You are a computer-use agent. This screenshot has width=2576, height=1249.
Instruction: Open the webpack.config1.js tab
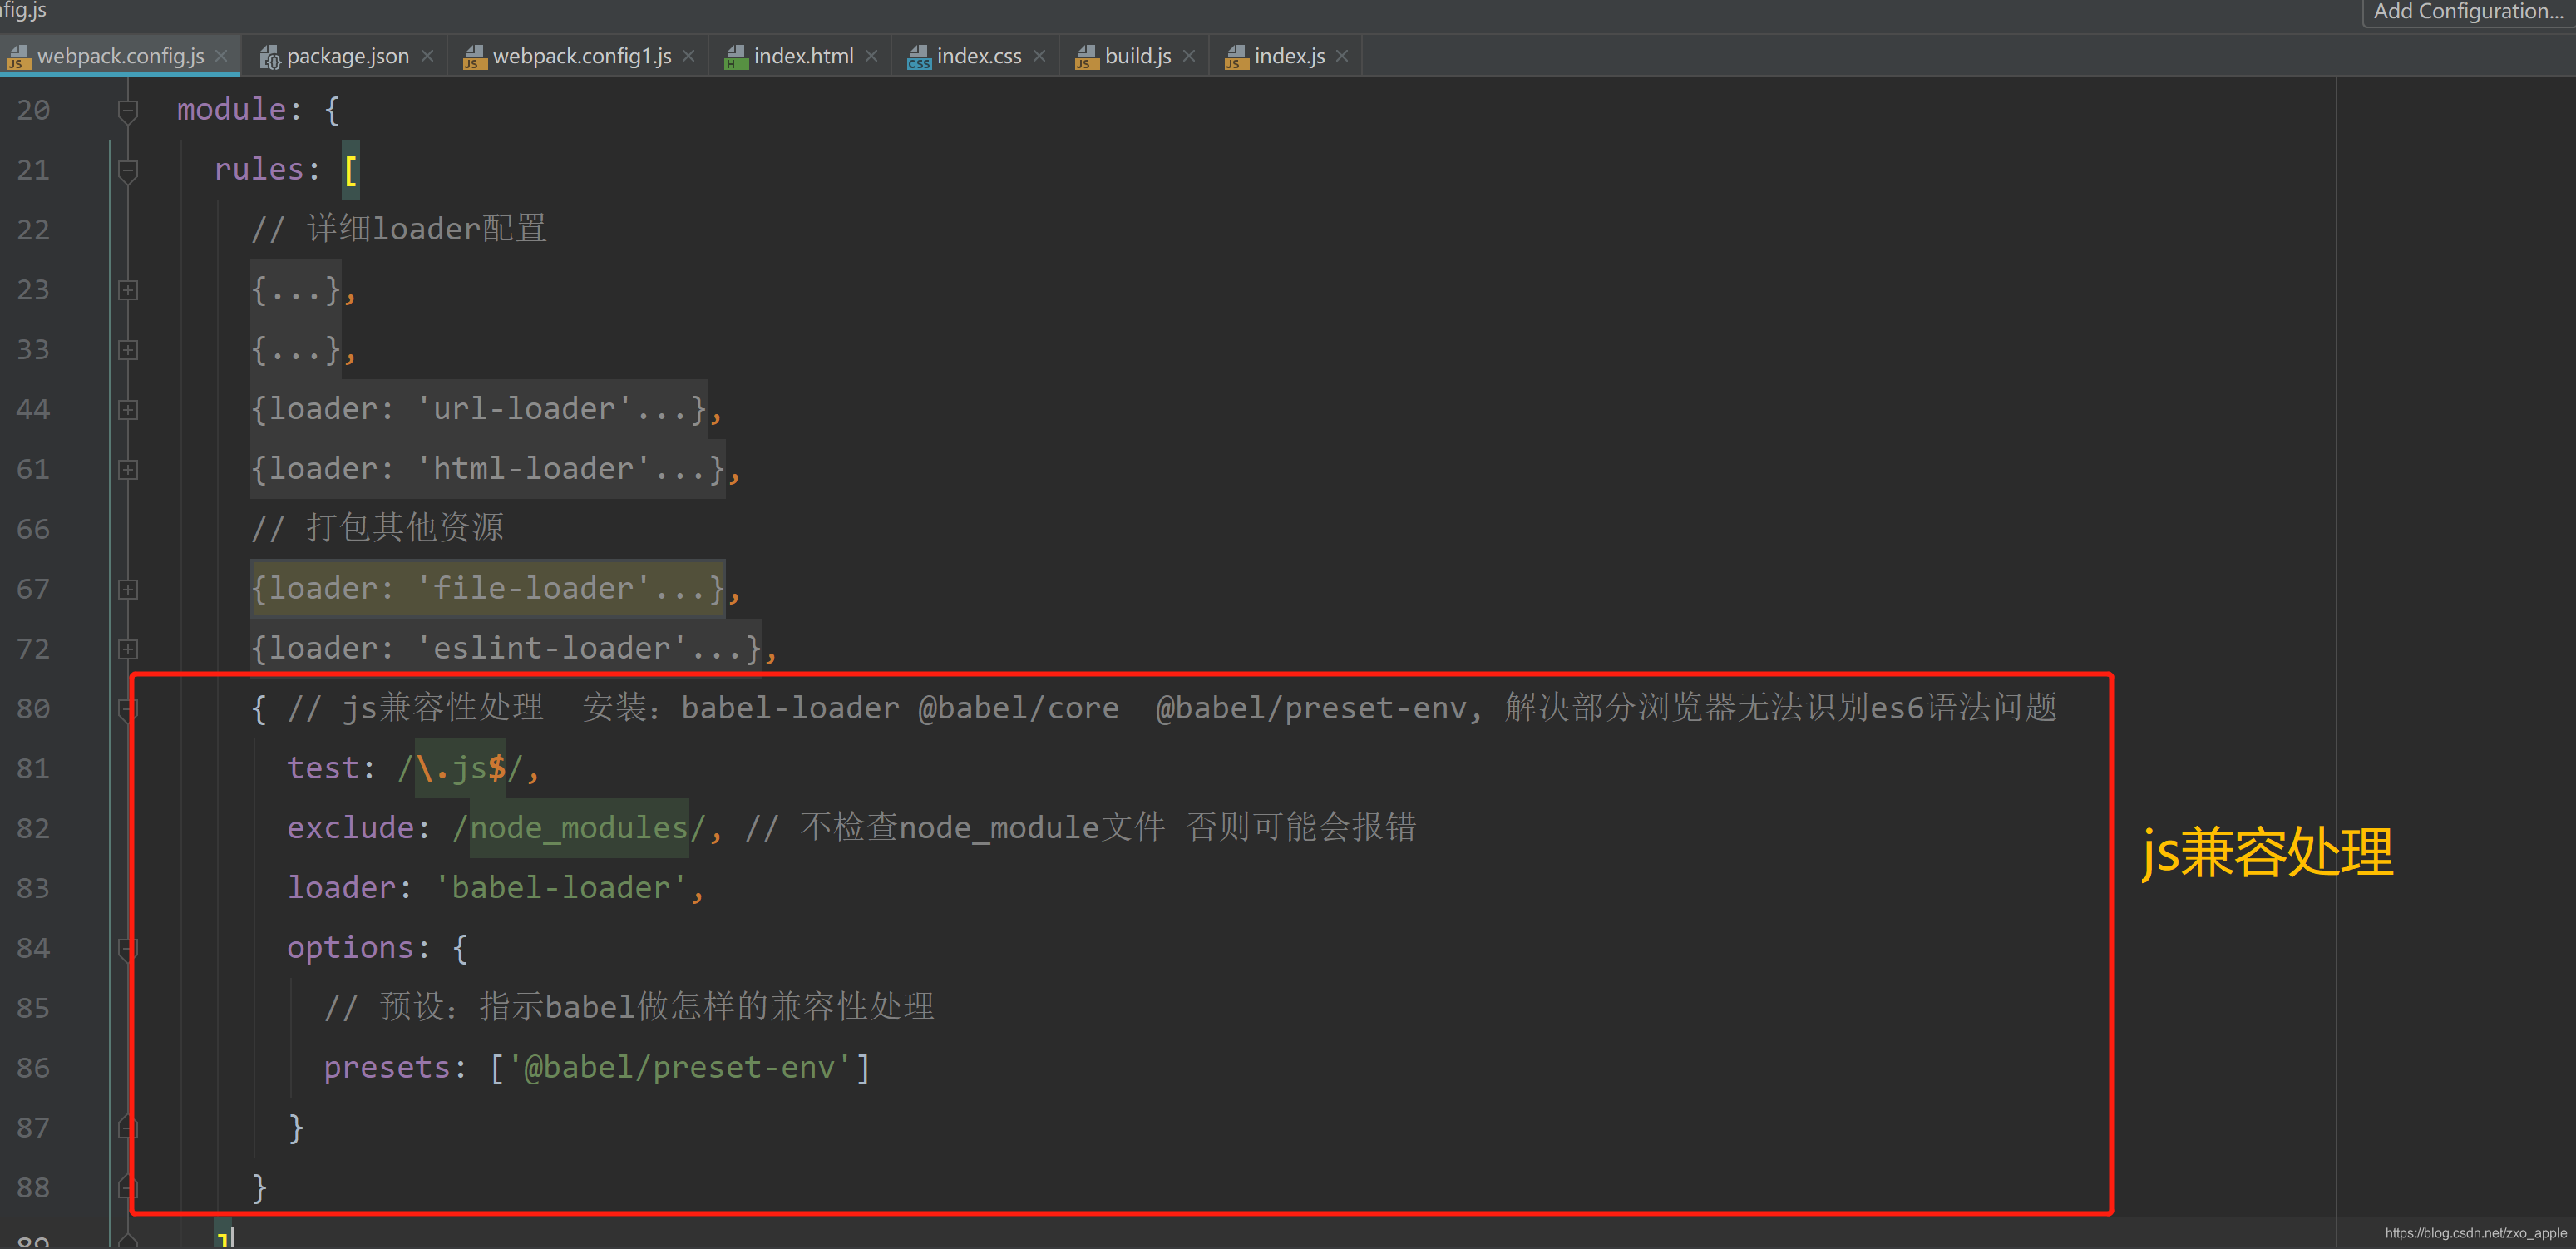(581, 56)
